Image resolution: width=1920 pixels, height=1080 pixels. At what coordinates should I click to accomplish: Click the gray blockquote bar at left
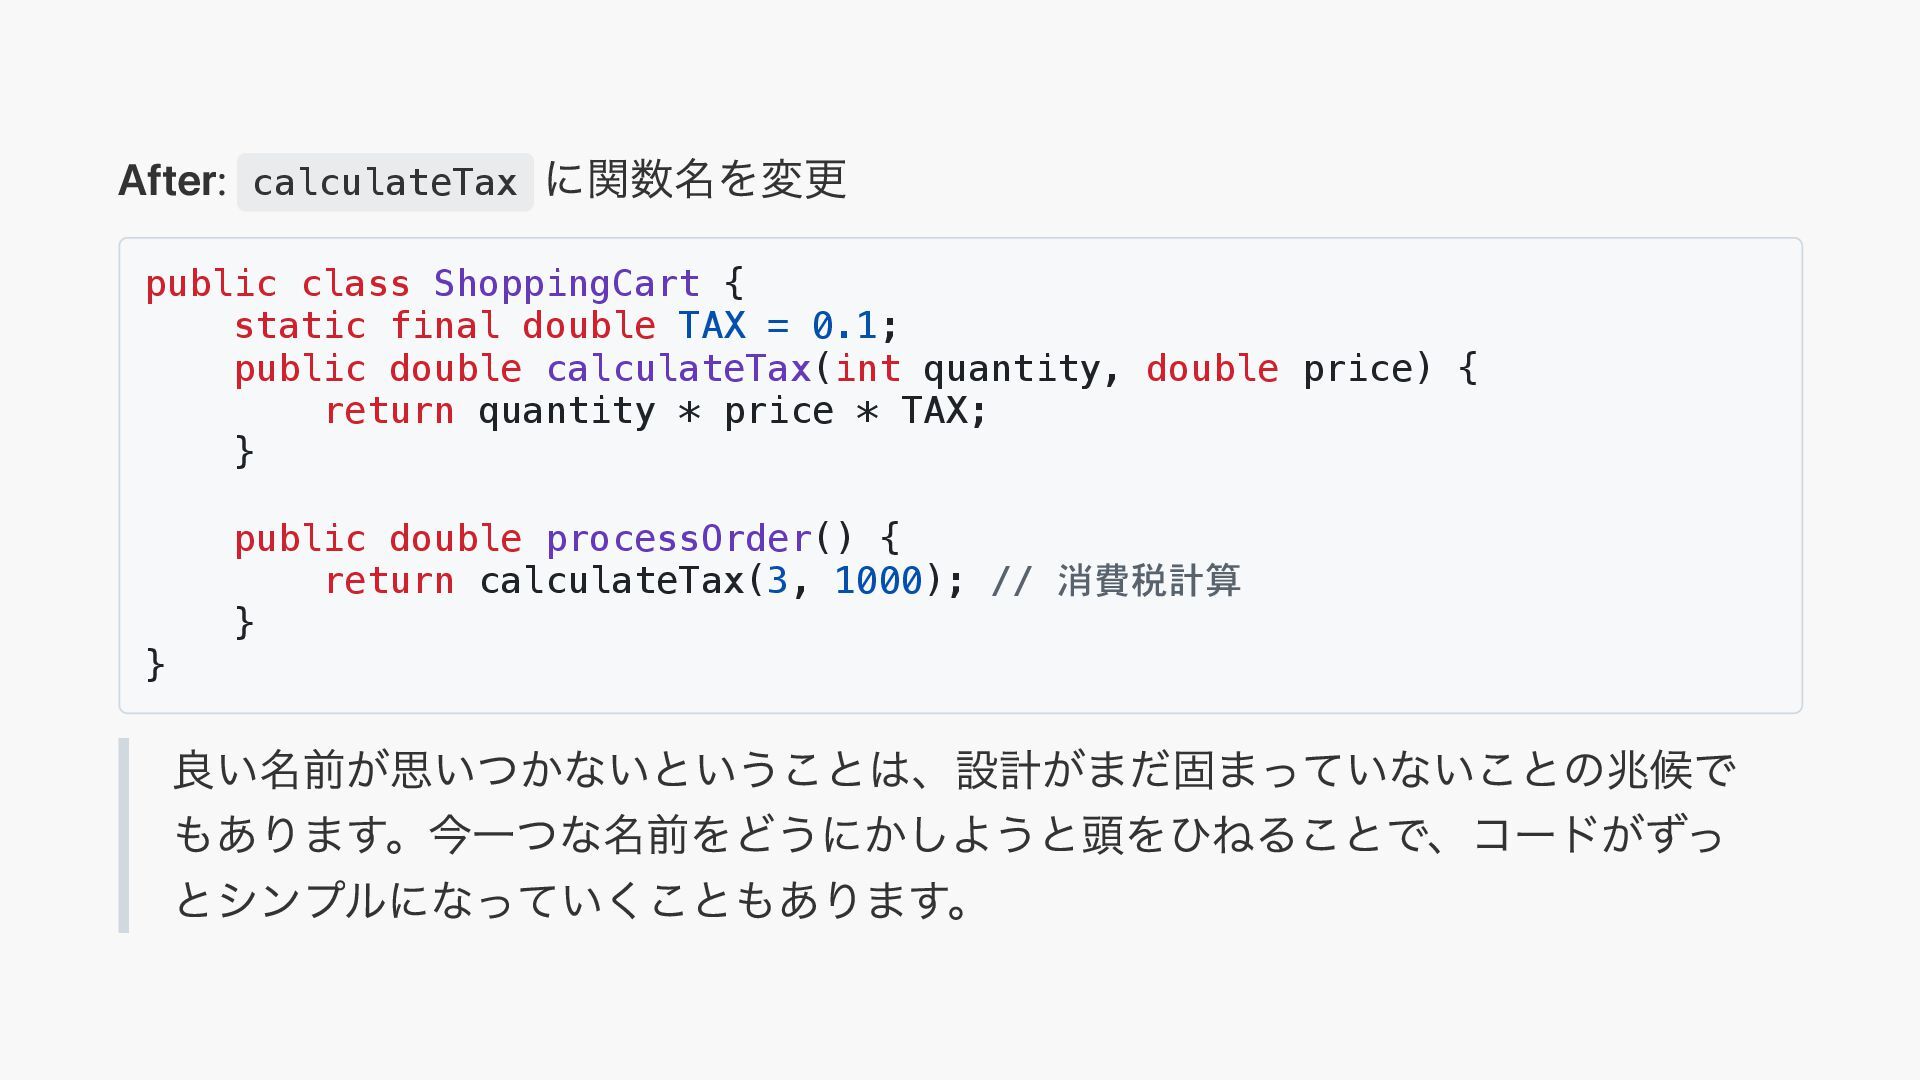pyautogui.click(x=124, y=835)
